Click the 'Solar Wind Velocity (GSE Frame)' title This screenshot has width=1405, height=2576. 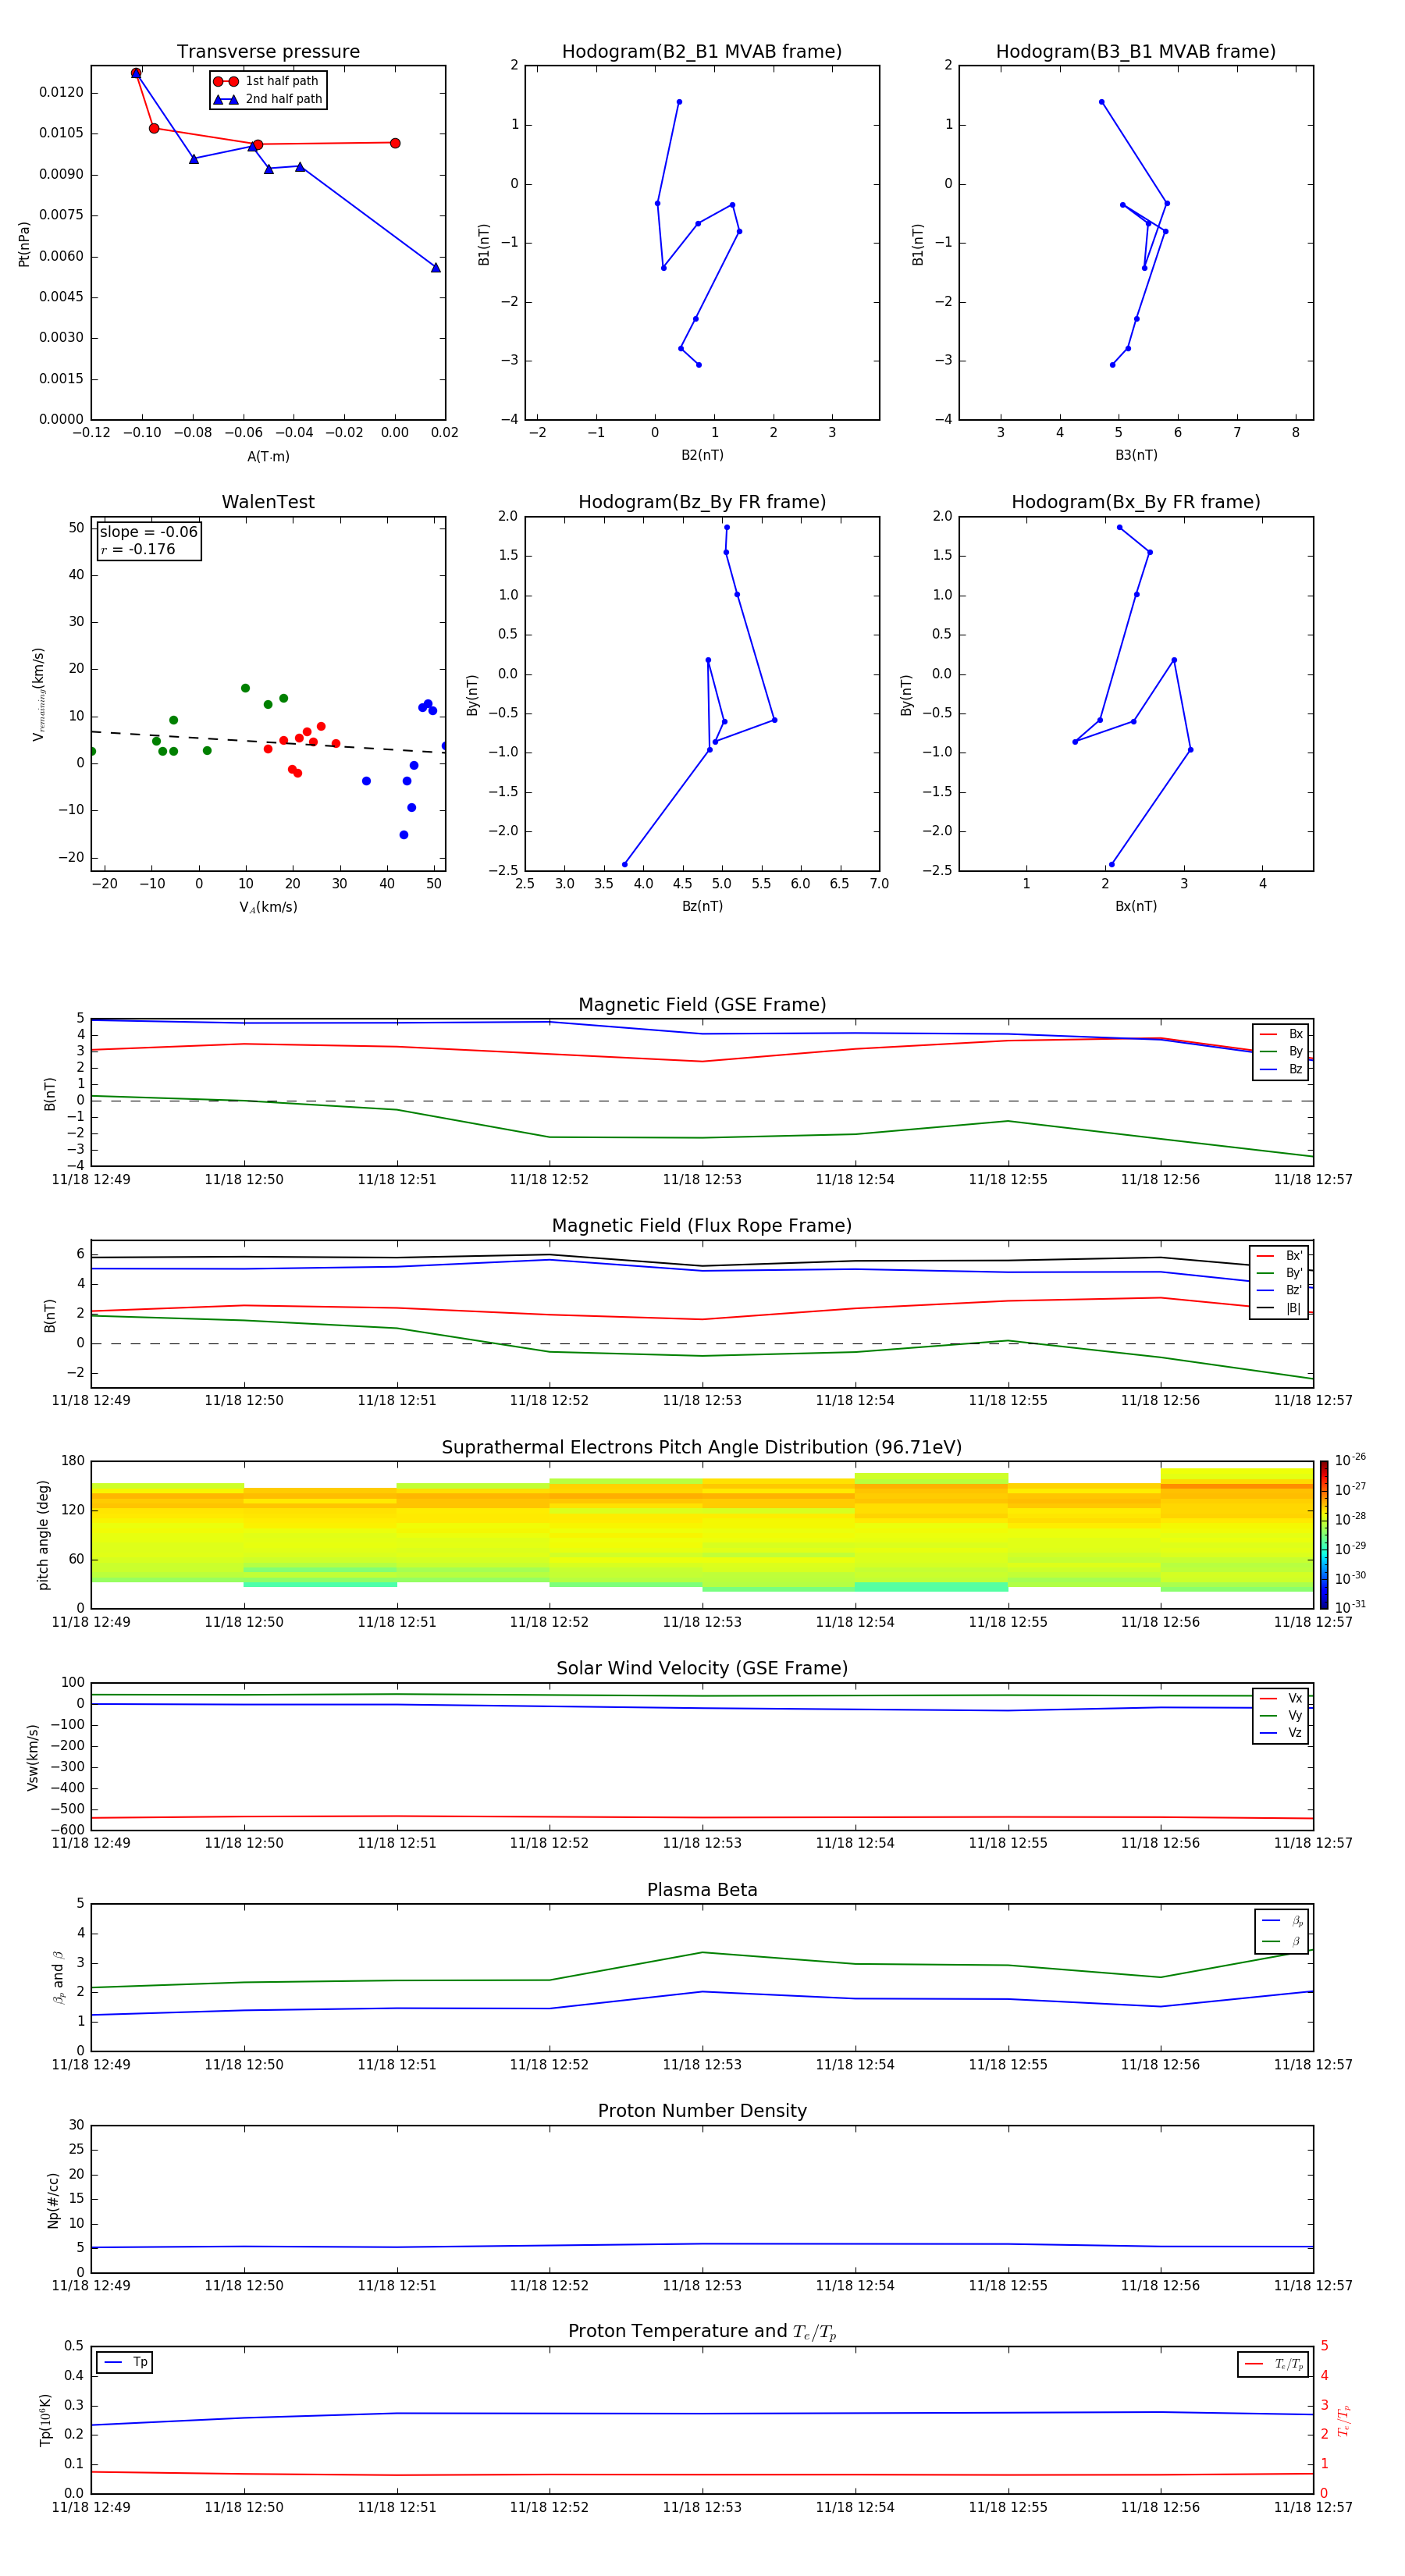pyautogui.click(x=702, y=1669)
